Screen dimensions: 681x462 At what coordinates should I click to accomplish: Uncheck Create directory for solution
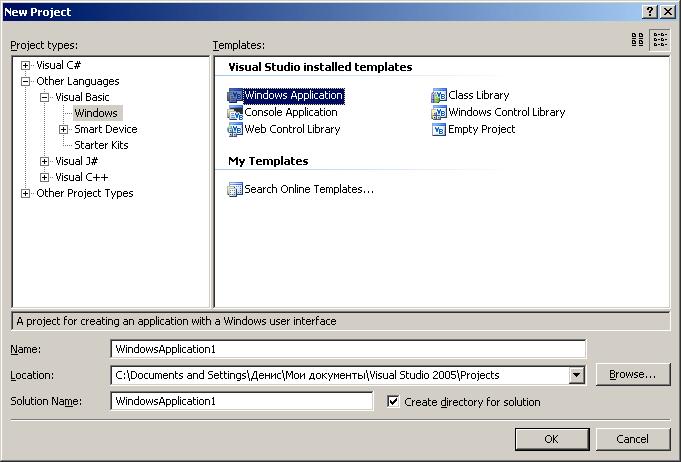tap(393, 402)
